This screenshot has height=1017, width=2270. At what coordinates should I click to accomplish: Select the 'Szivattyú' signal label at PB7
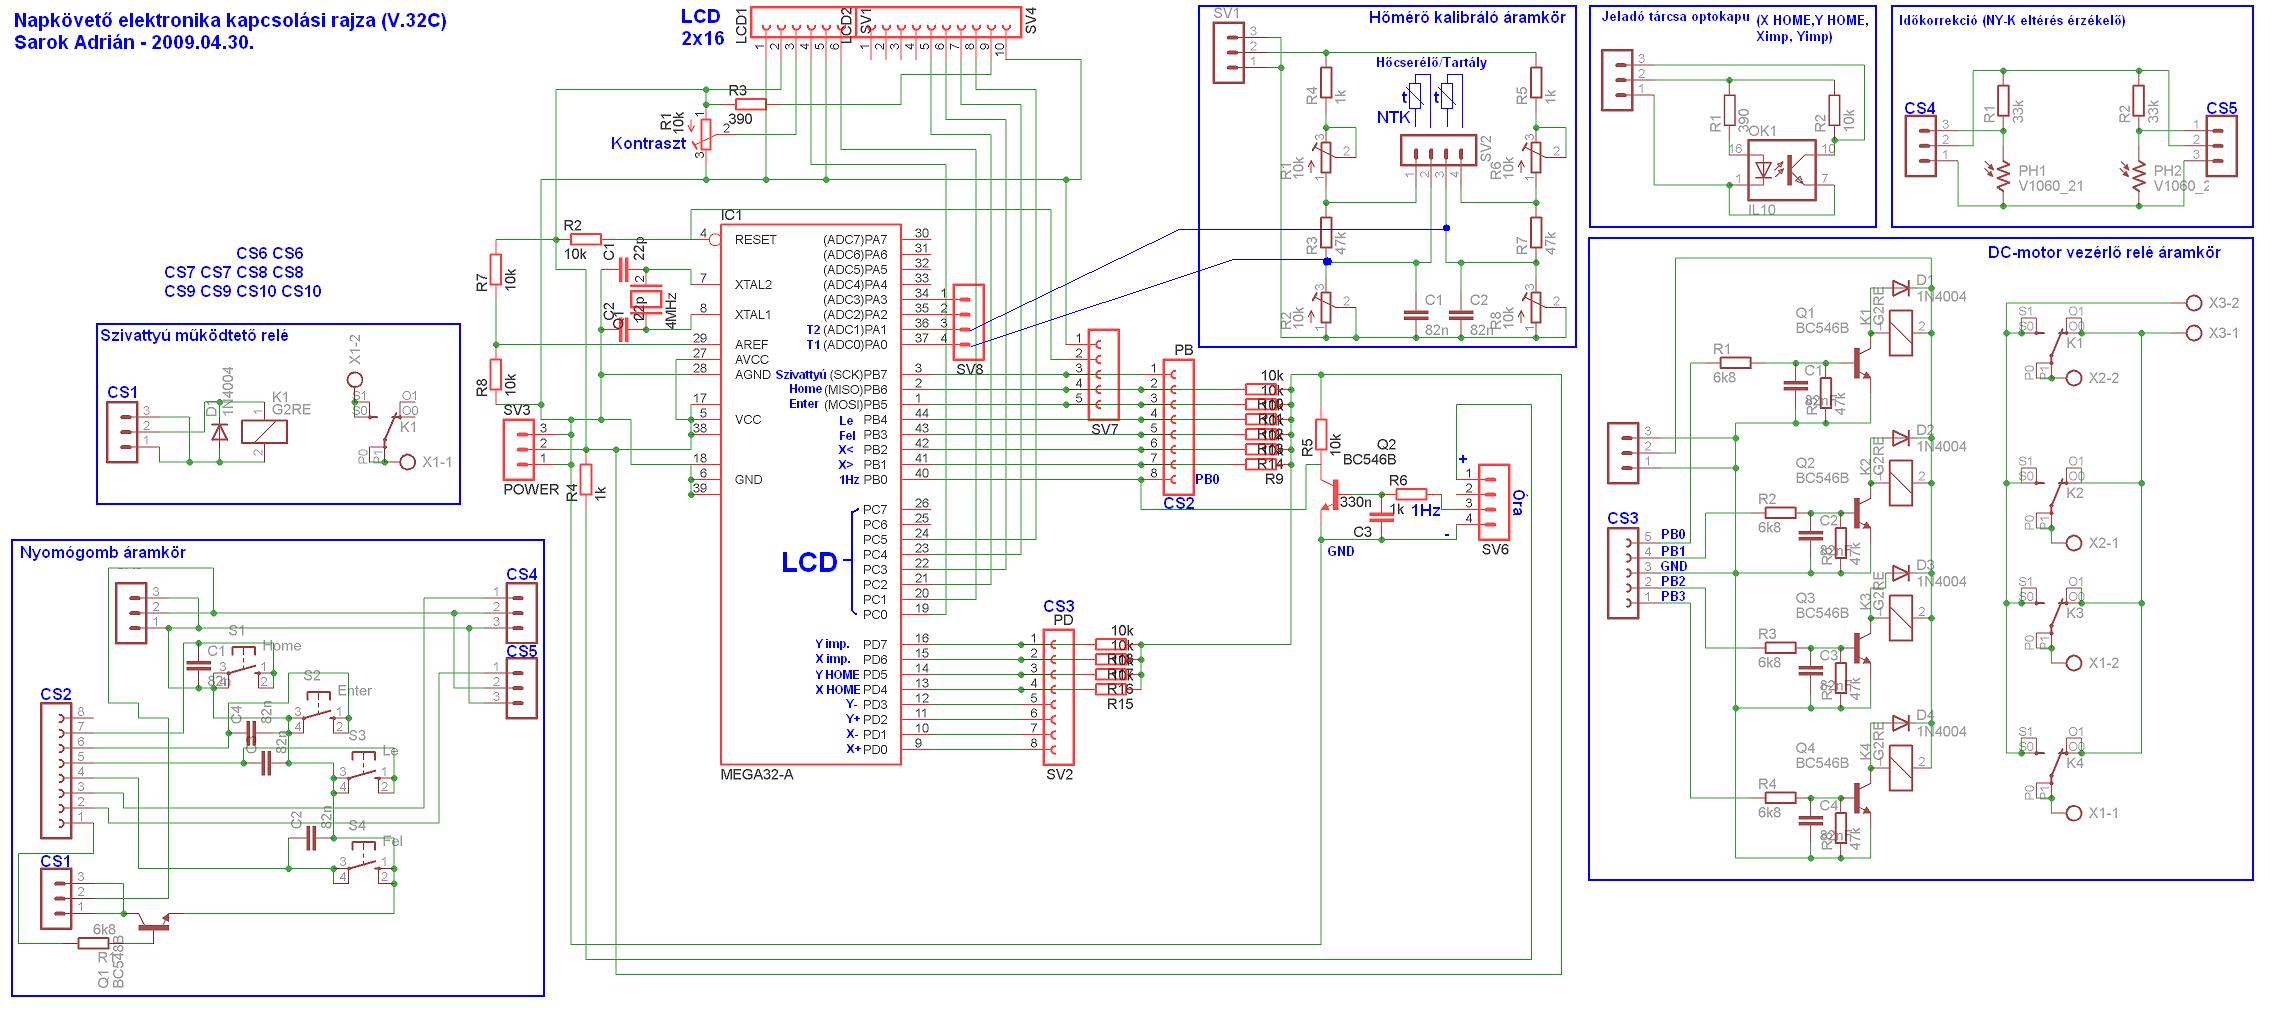pos(800,374)
